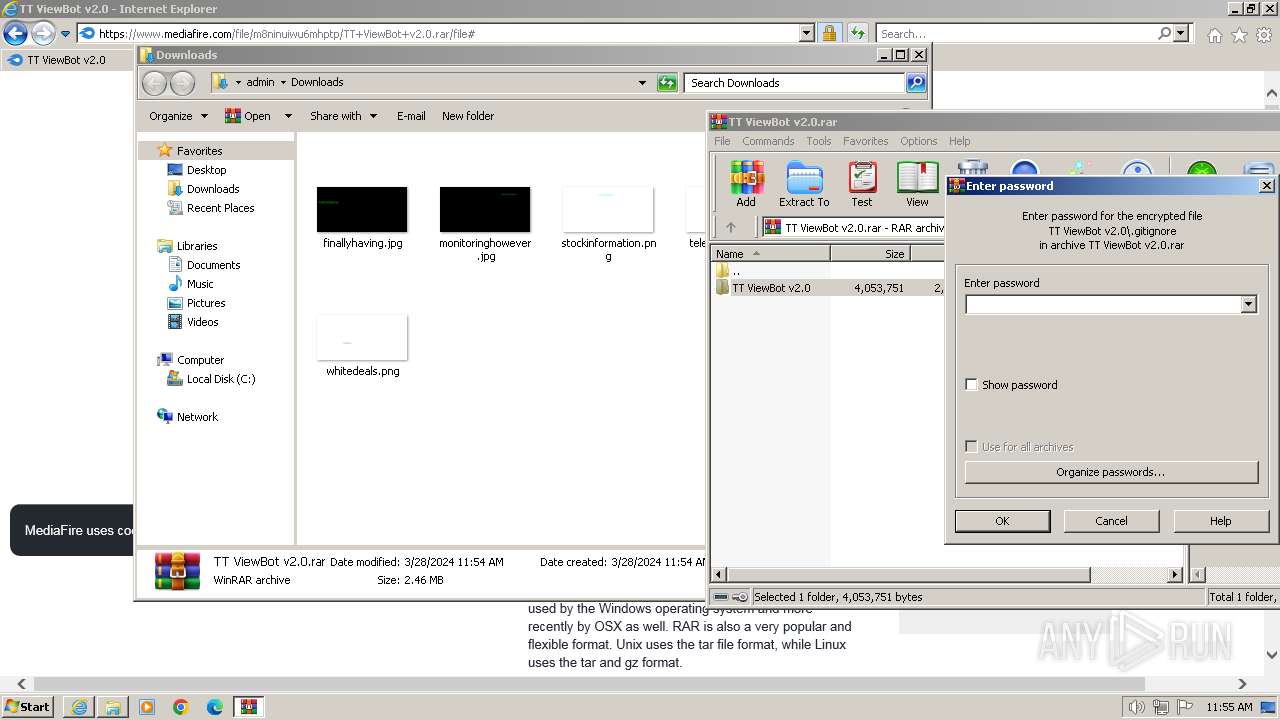Open Microsoft Edge from the taskbar
Image resolution: width=1280 pixels, height=720 pixels.
click(x=215, y=707)
